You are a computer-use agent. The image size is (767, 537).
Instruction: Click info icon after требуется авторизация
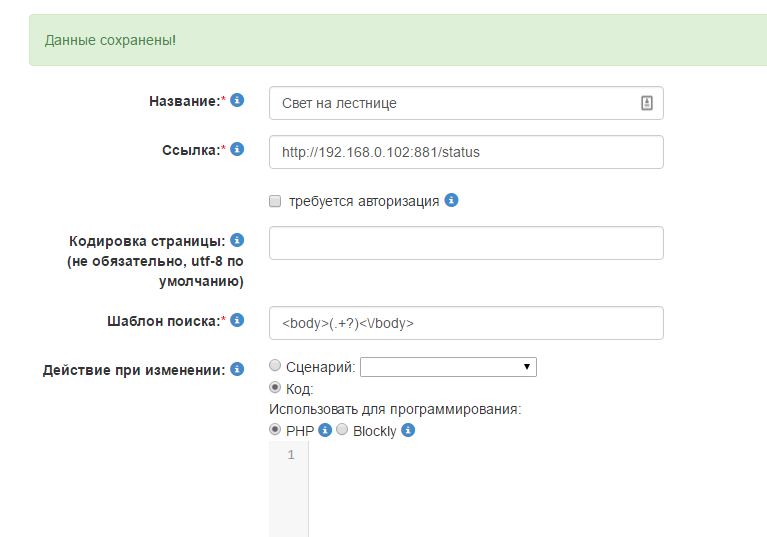452,200
